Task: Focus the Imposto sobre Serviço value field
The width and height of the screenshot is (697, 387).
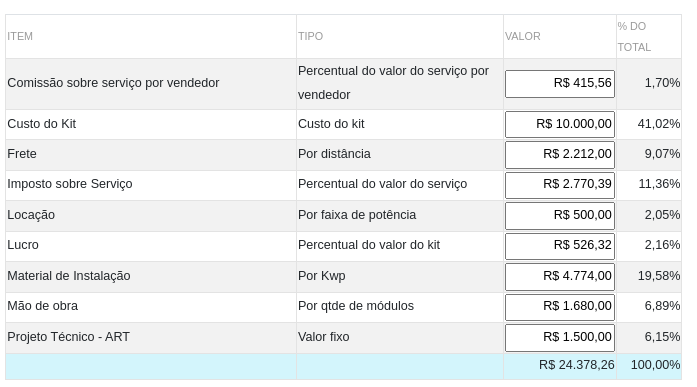Action: pyautogui.click(x=560, y=185)
